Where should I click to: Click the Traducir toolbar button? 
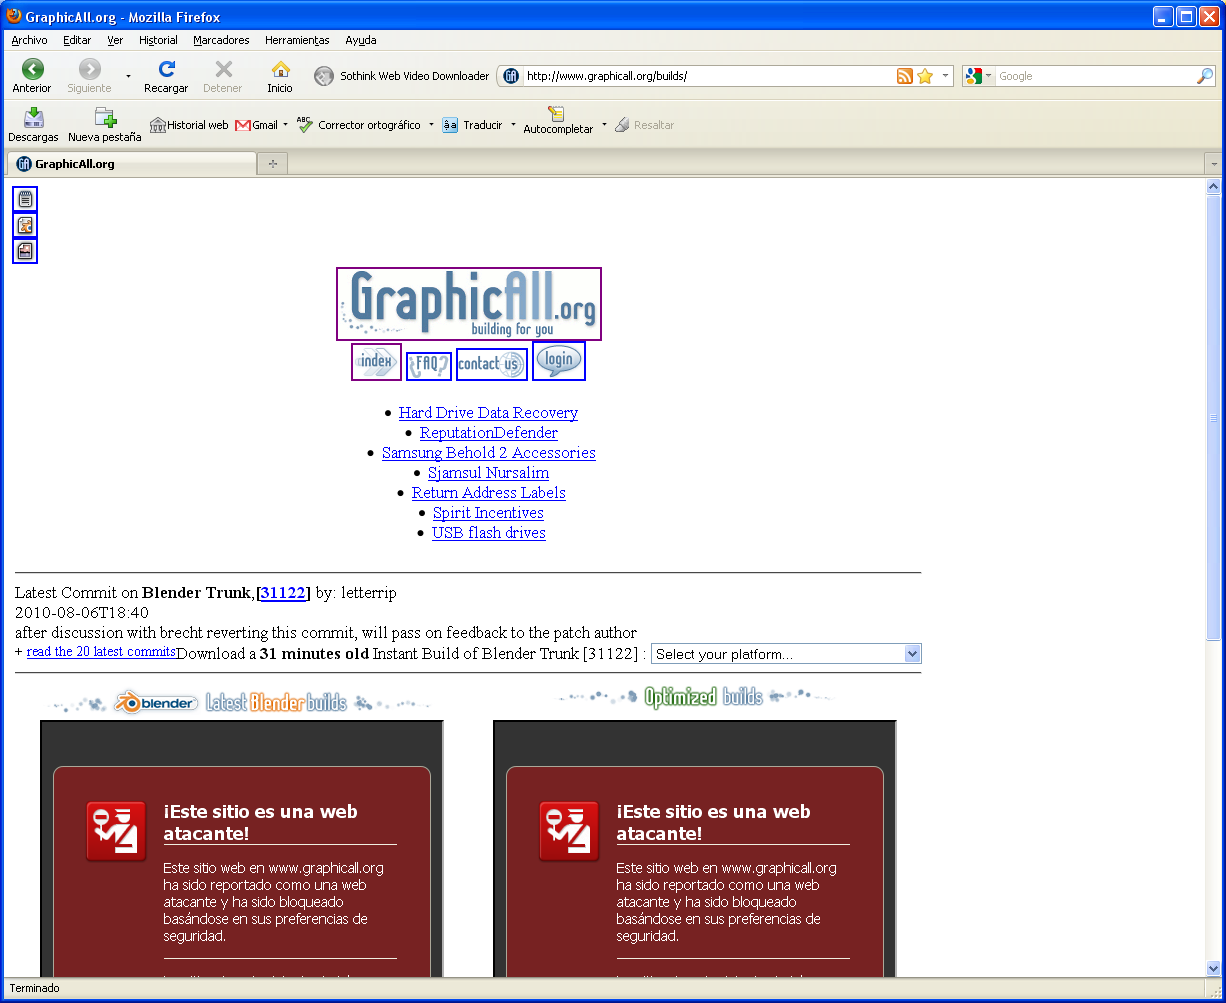(x=473, y=125)
